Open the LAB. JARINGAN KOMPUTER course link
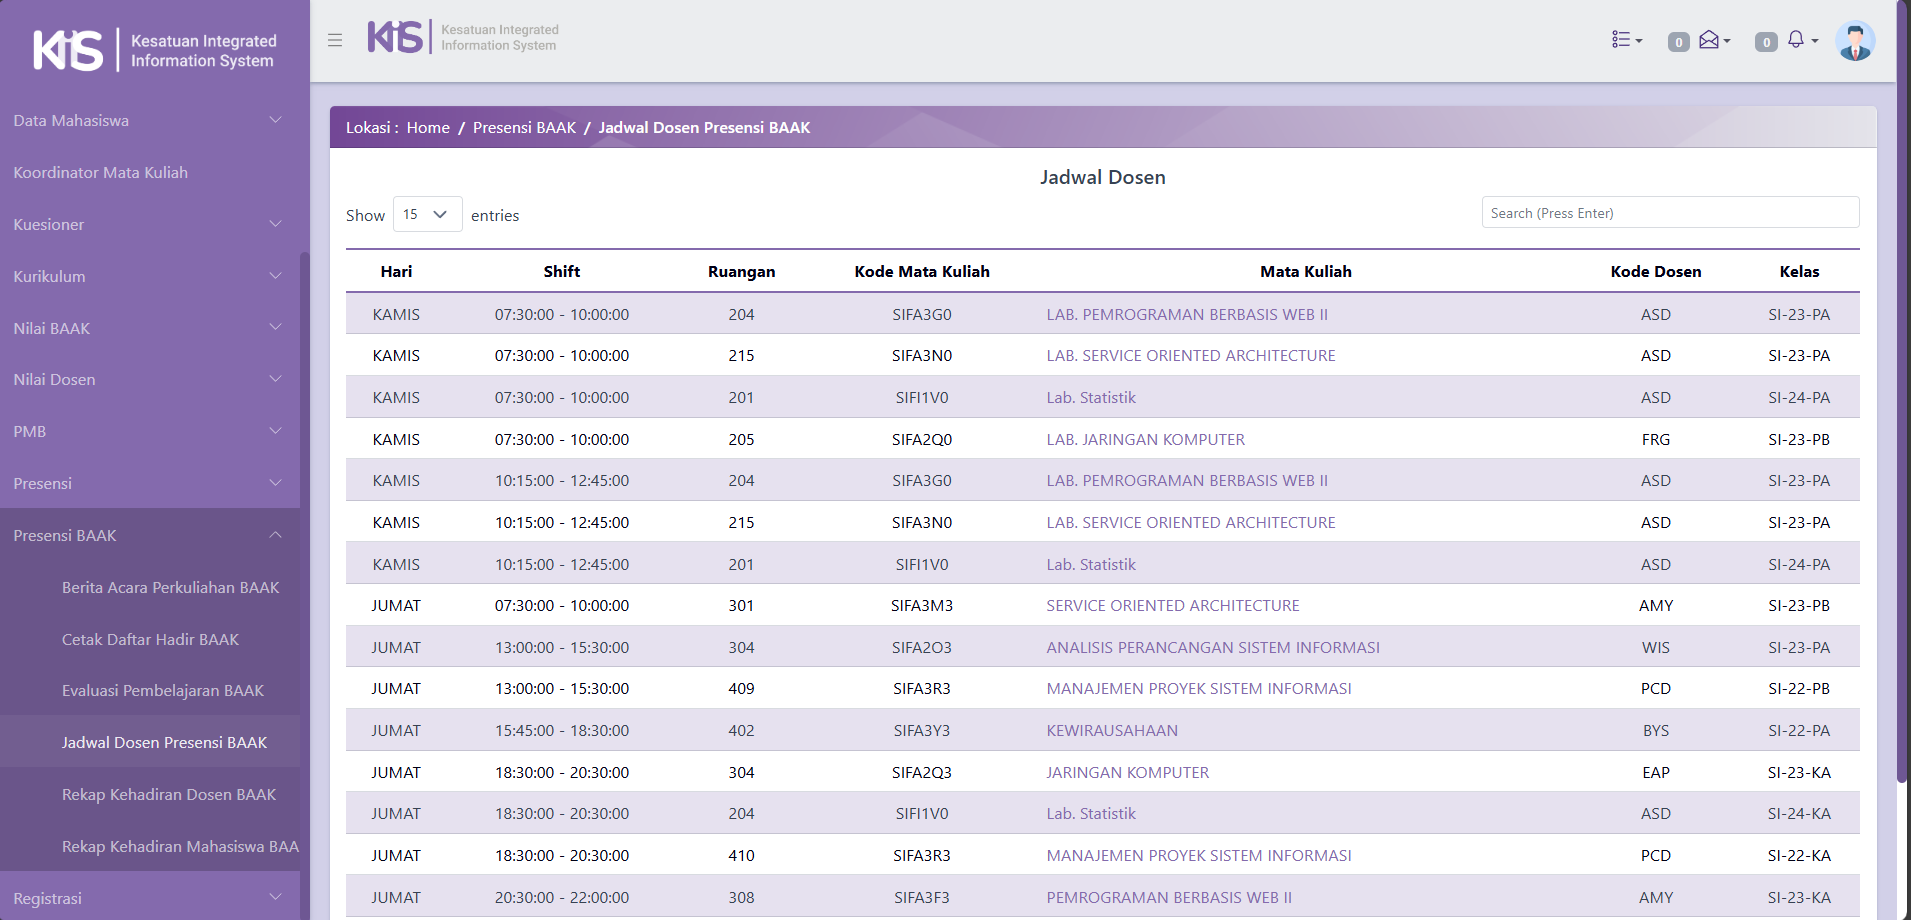 [x=1145, y=439]
